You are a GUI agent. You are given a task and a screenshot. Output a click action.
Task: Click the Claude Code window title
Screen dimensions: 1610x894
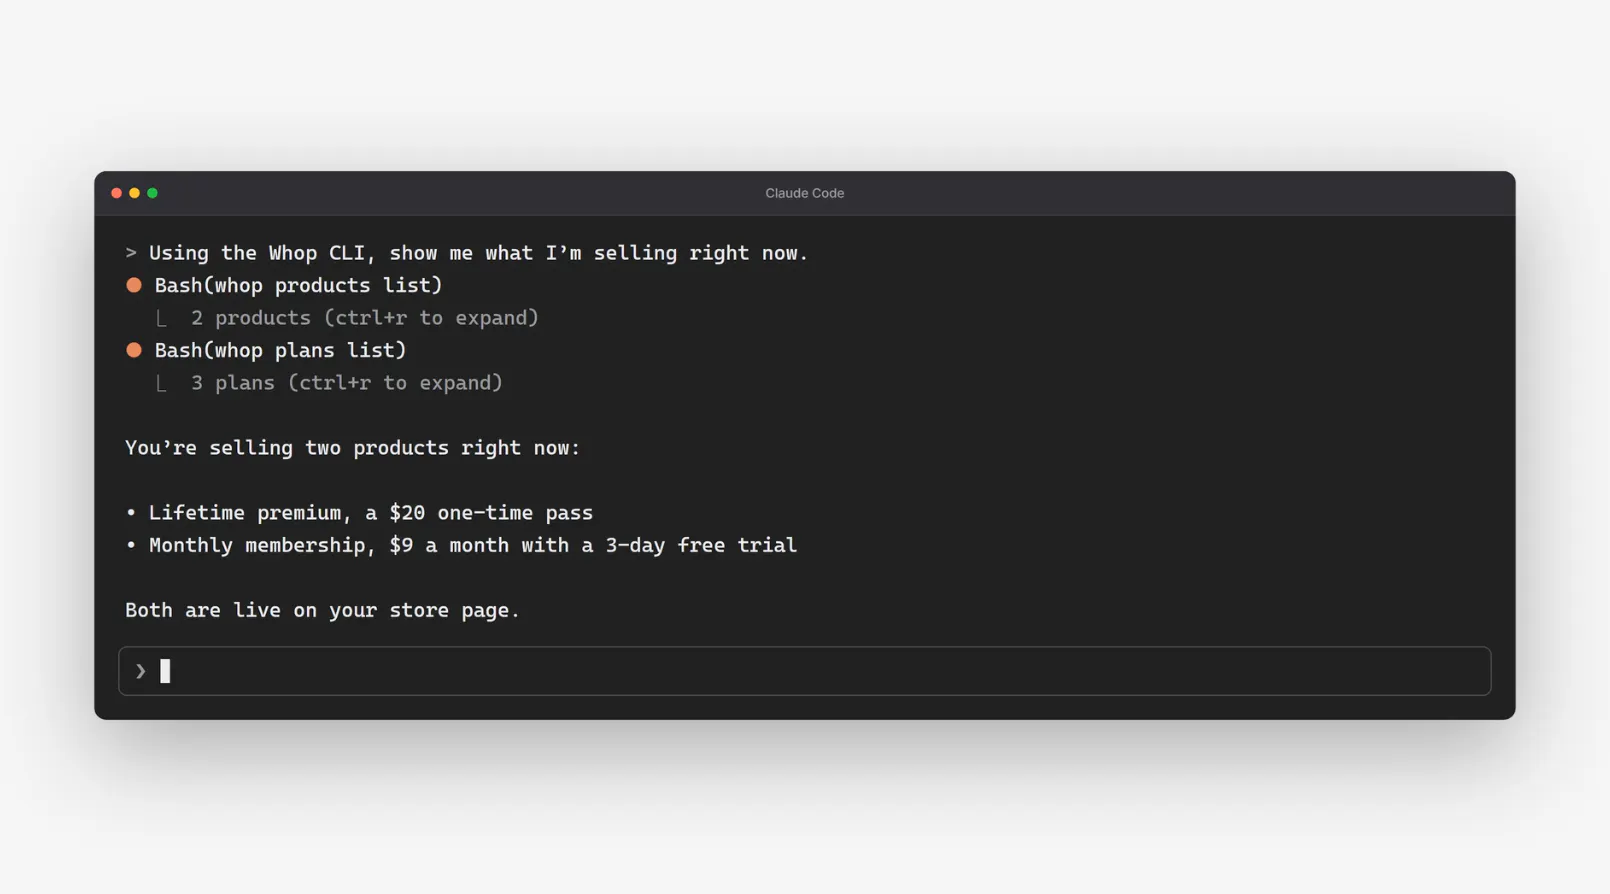805,193
